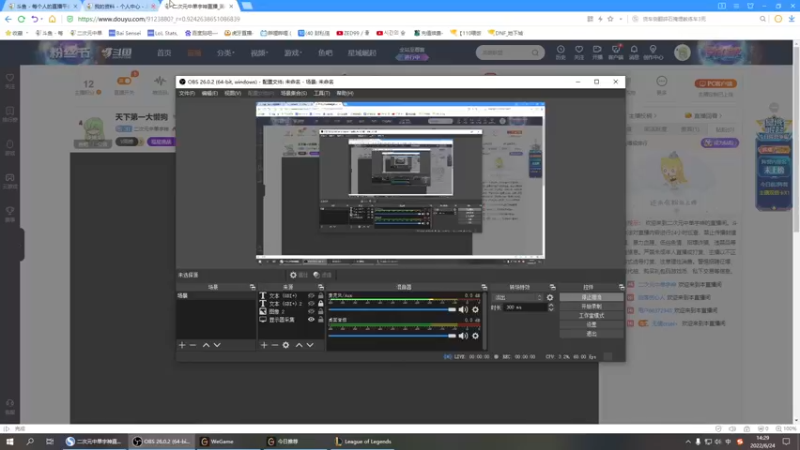Undock the 来源 panel using its float icon
The height and width of the screenshot is (450, 800).
click(320, 287)
